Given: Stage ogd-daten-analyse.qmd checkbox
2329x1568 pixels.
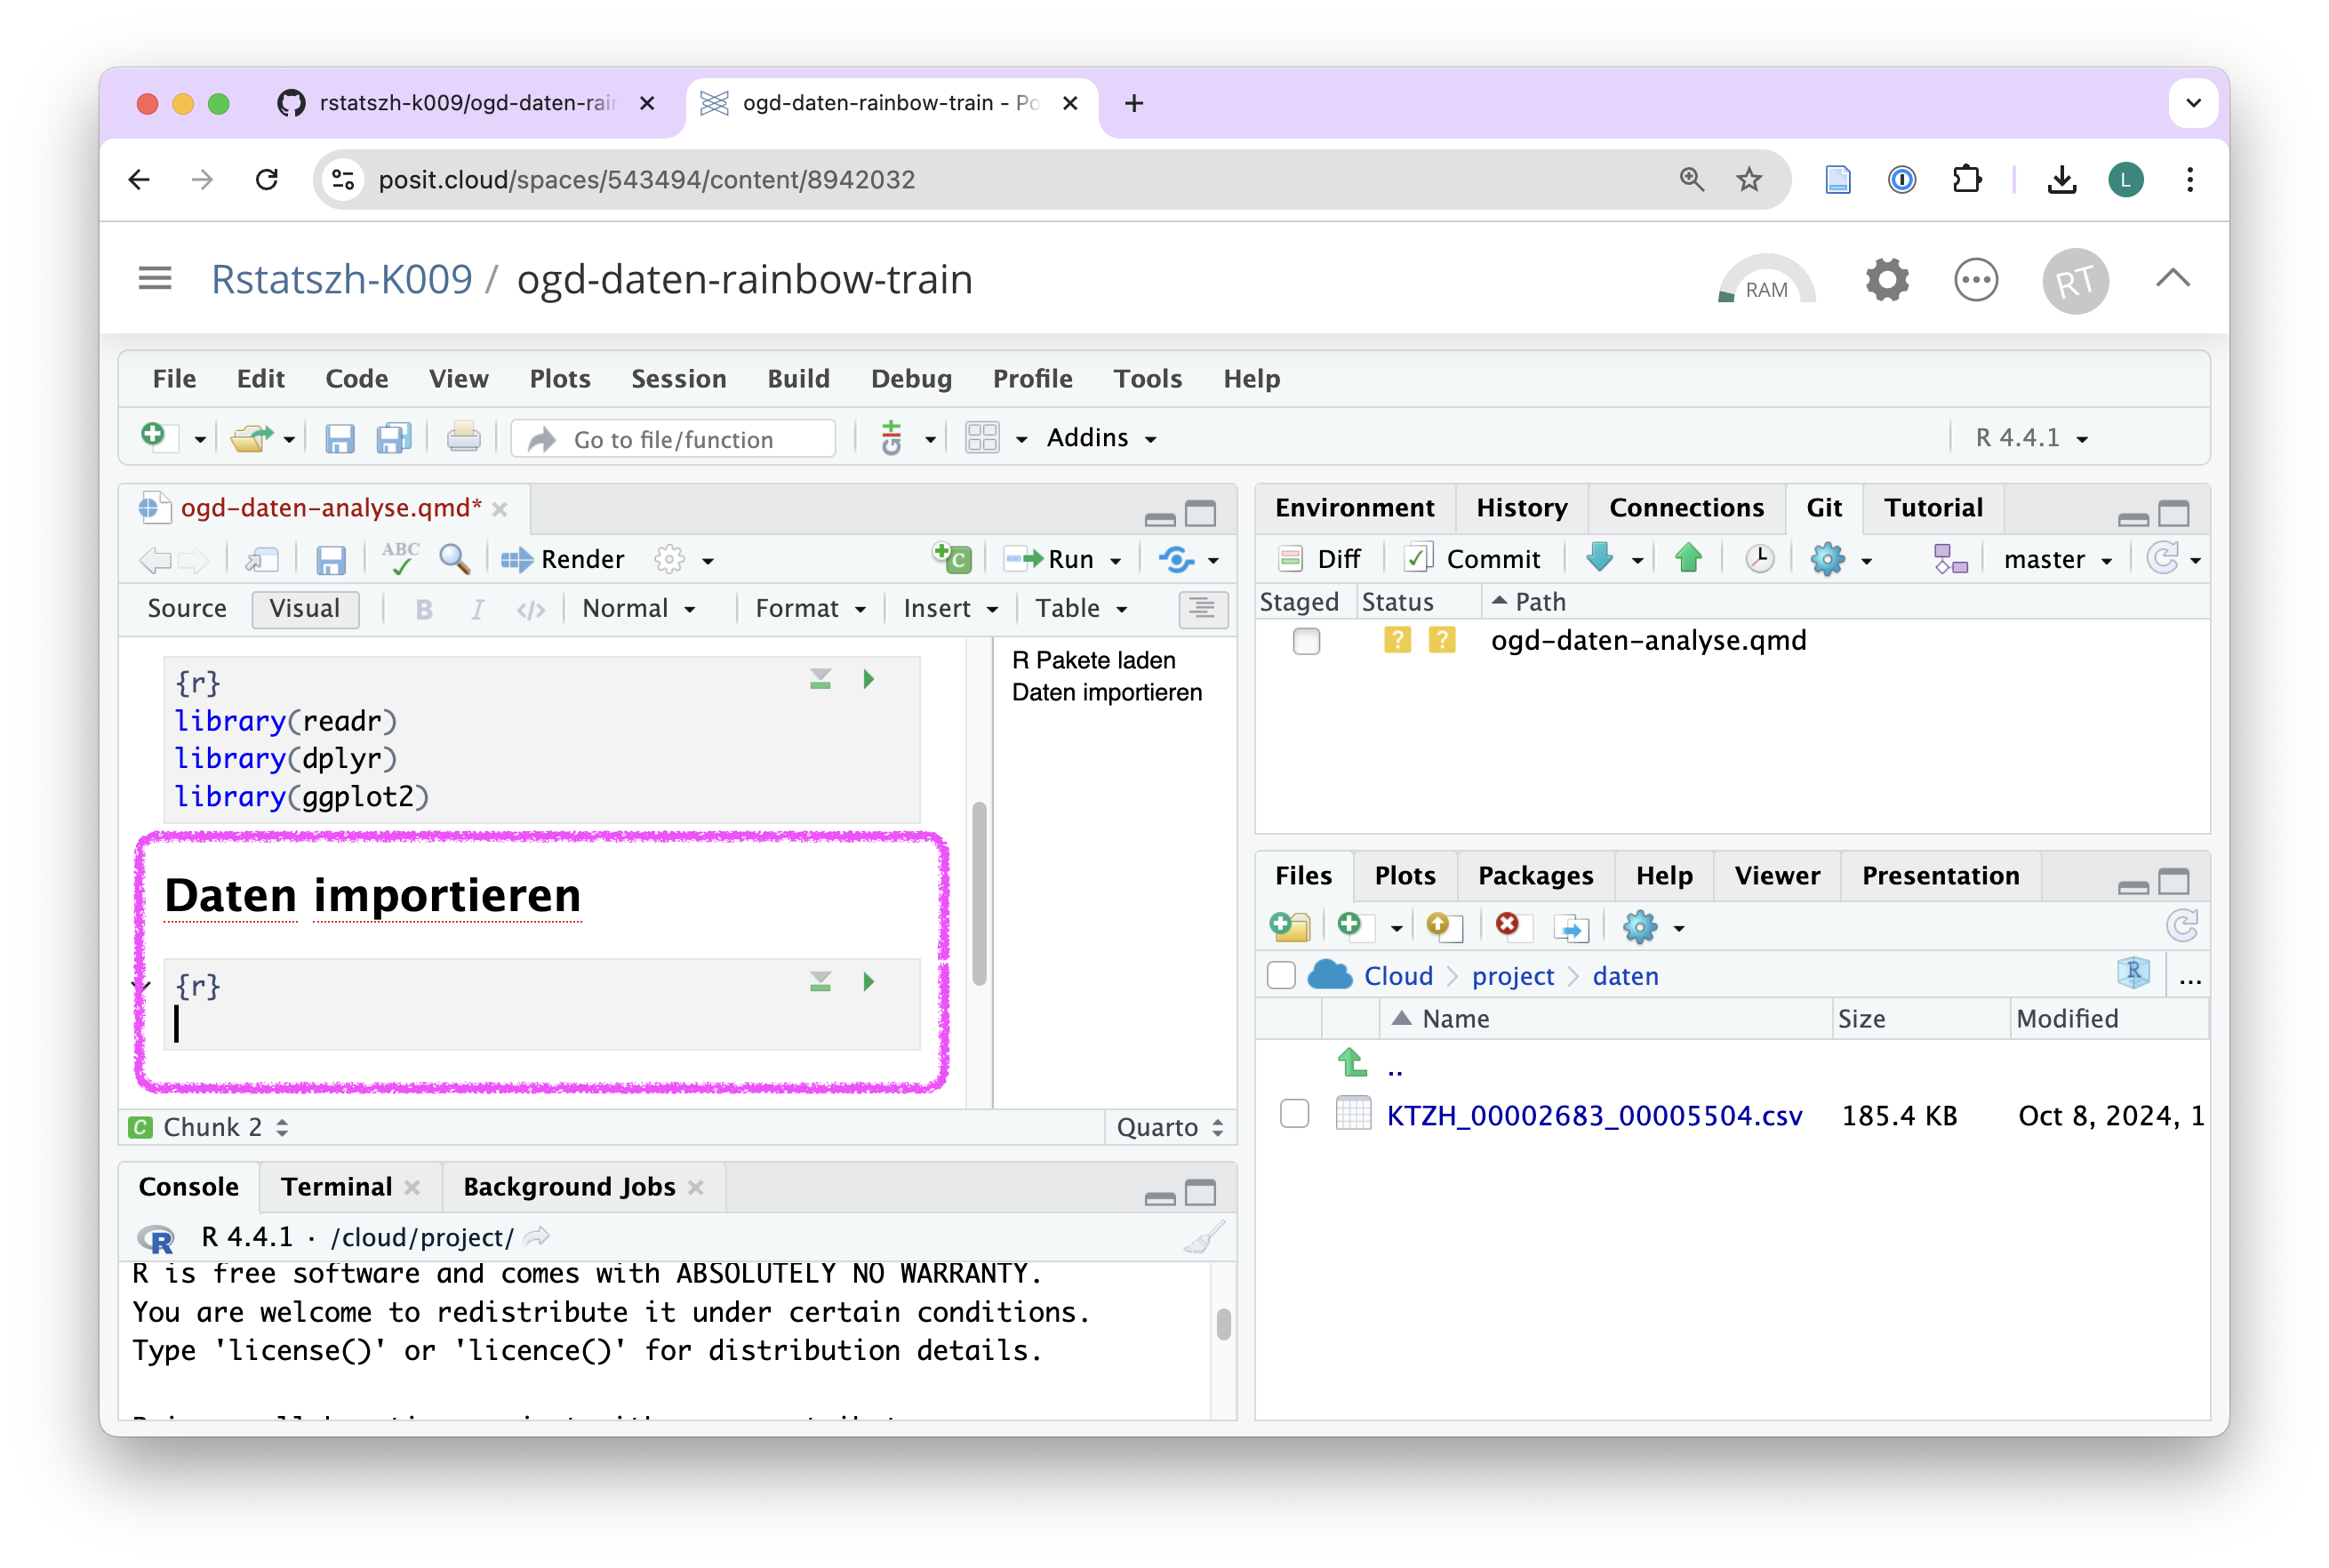Looking at the screenshot, I should [x=1306, y=640].
